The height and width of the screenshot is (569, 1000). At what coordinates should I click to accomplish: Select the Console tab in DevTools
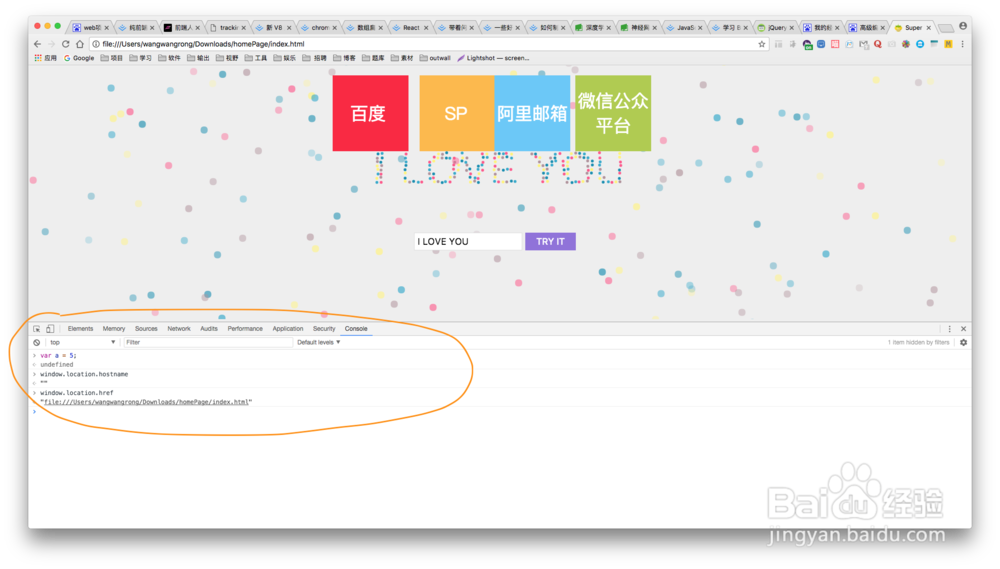(x=356, y=329)
